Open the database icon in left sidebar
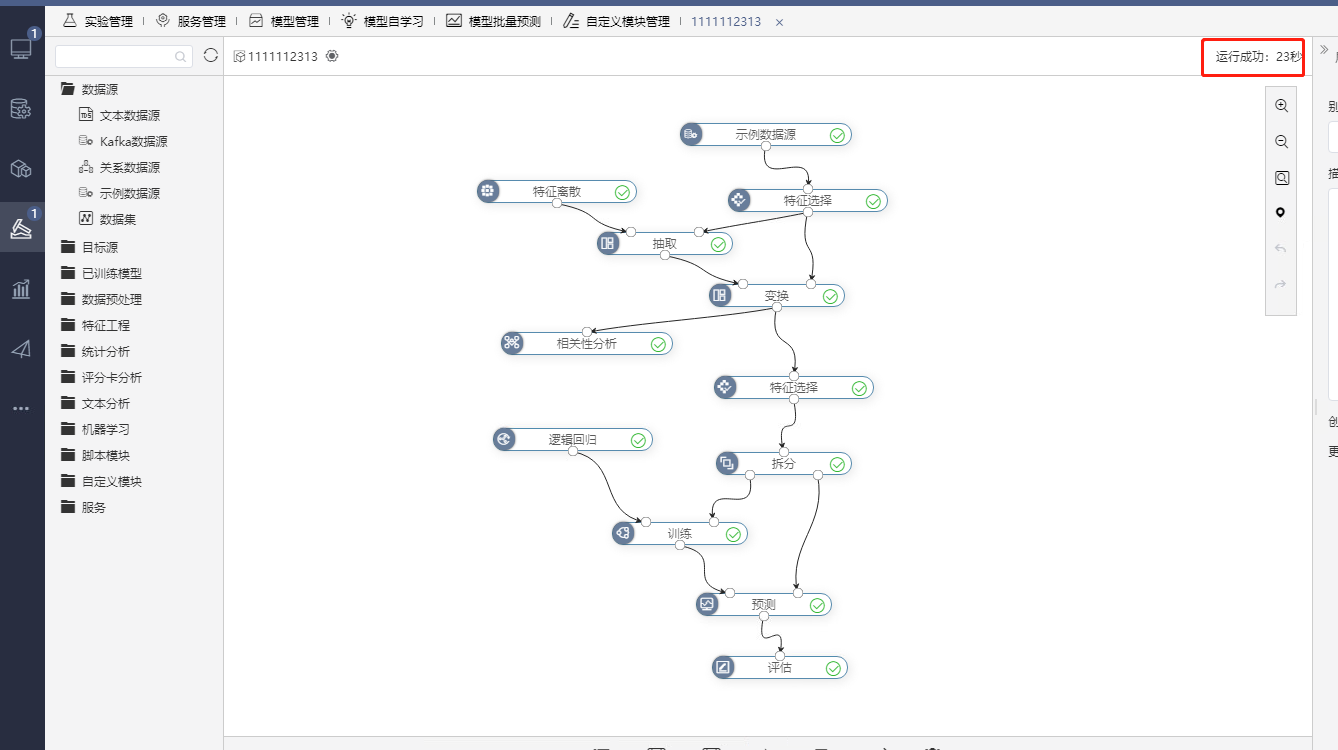The width and height of the screenshot is (1338, 750). tap(21, 109)
